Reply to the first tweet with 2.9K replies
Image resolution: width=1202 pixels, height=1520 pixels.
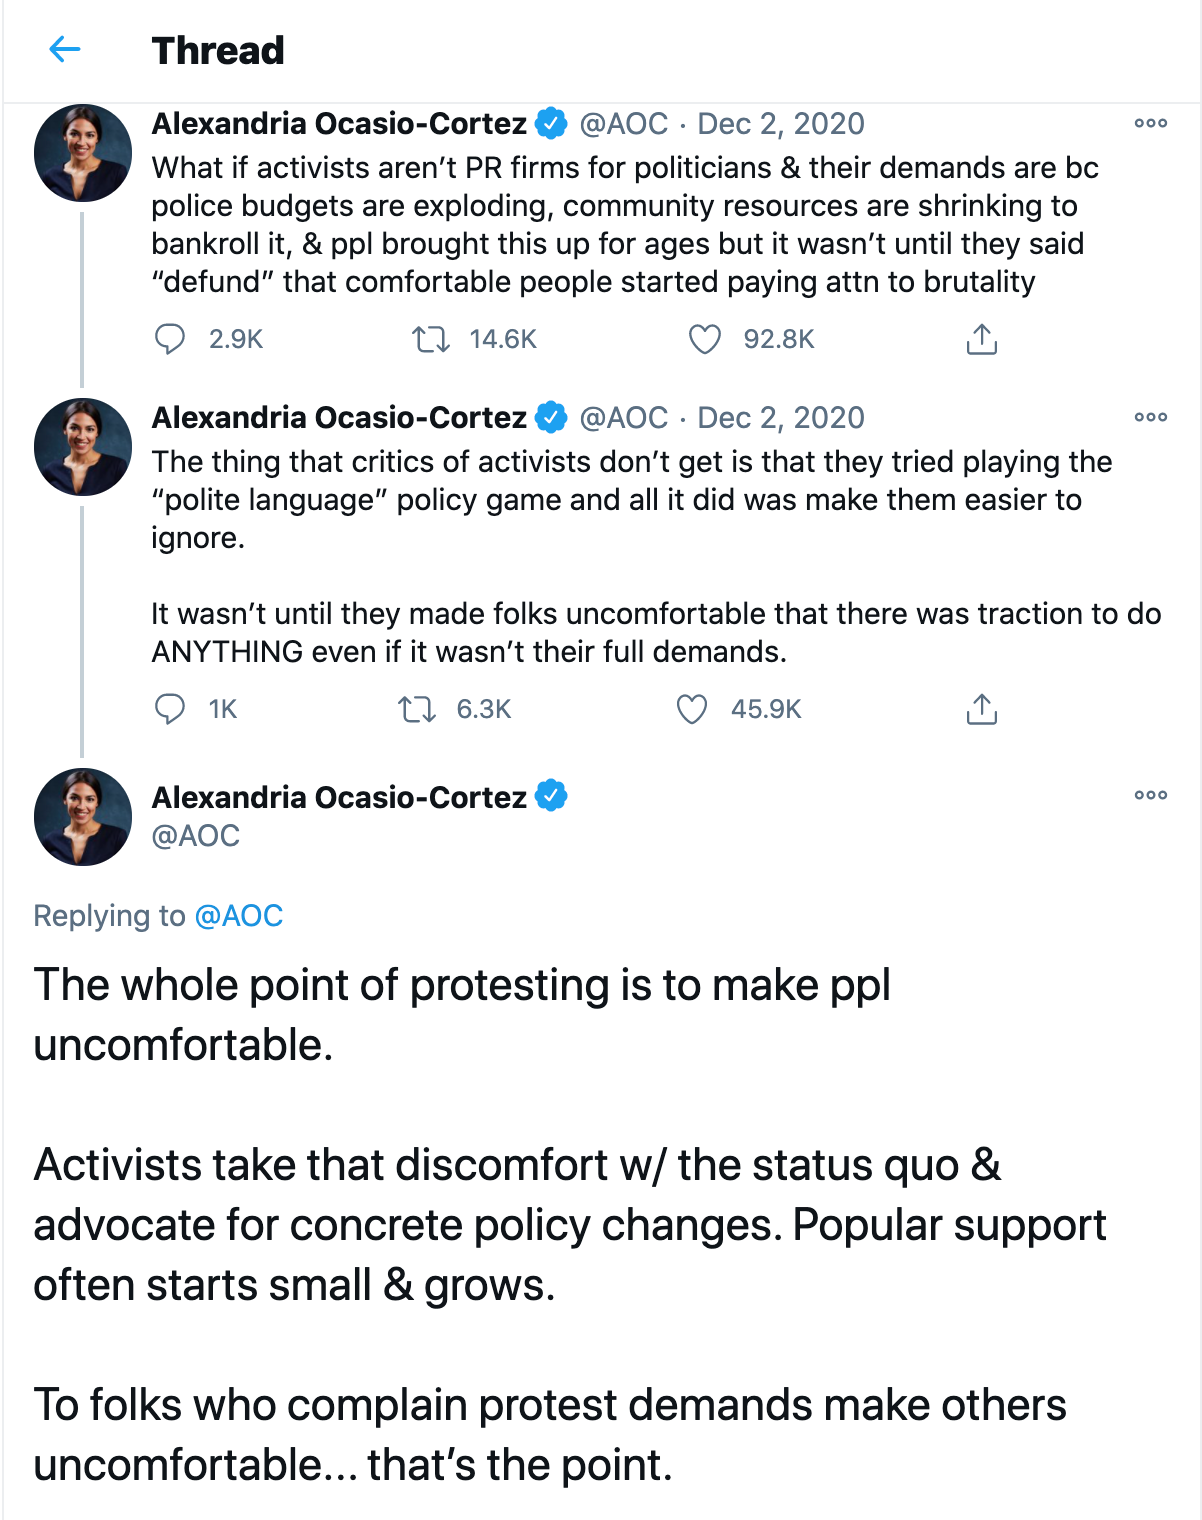pyautogui.click(x=170, y=340)
